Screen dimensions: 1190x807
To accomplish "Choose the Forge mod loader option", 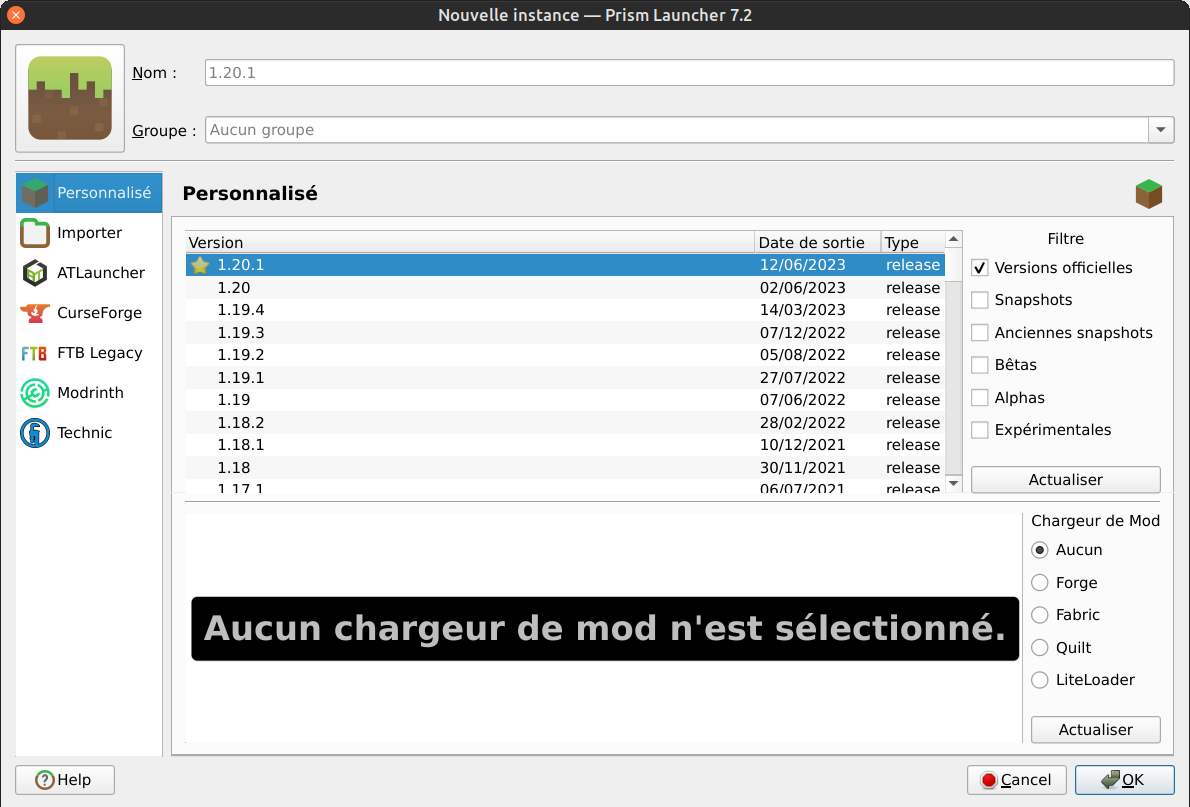I will (1040, 583).
